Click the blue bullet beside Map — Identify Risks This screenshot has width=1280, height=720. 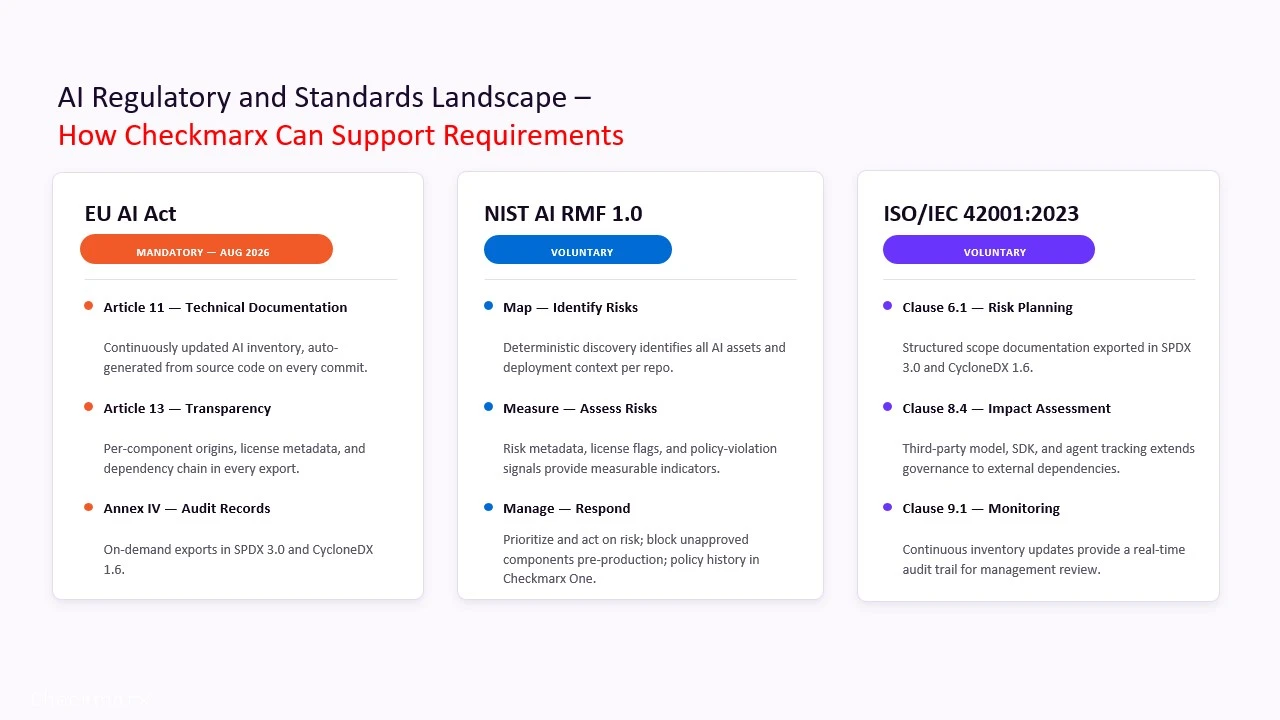click(x=489, y=306)
